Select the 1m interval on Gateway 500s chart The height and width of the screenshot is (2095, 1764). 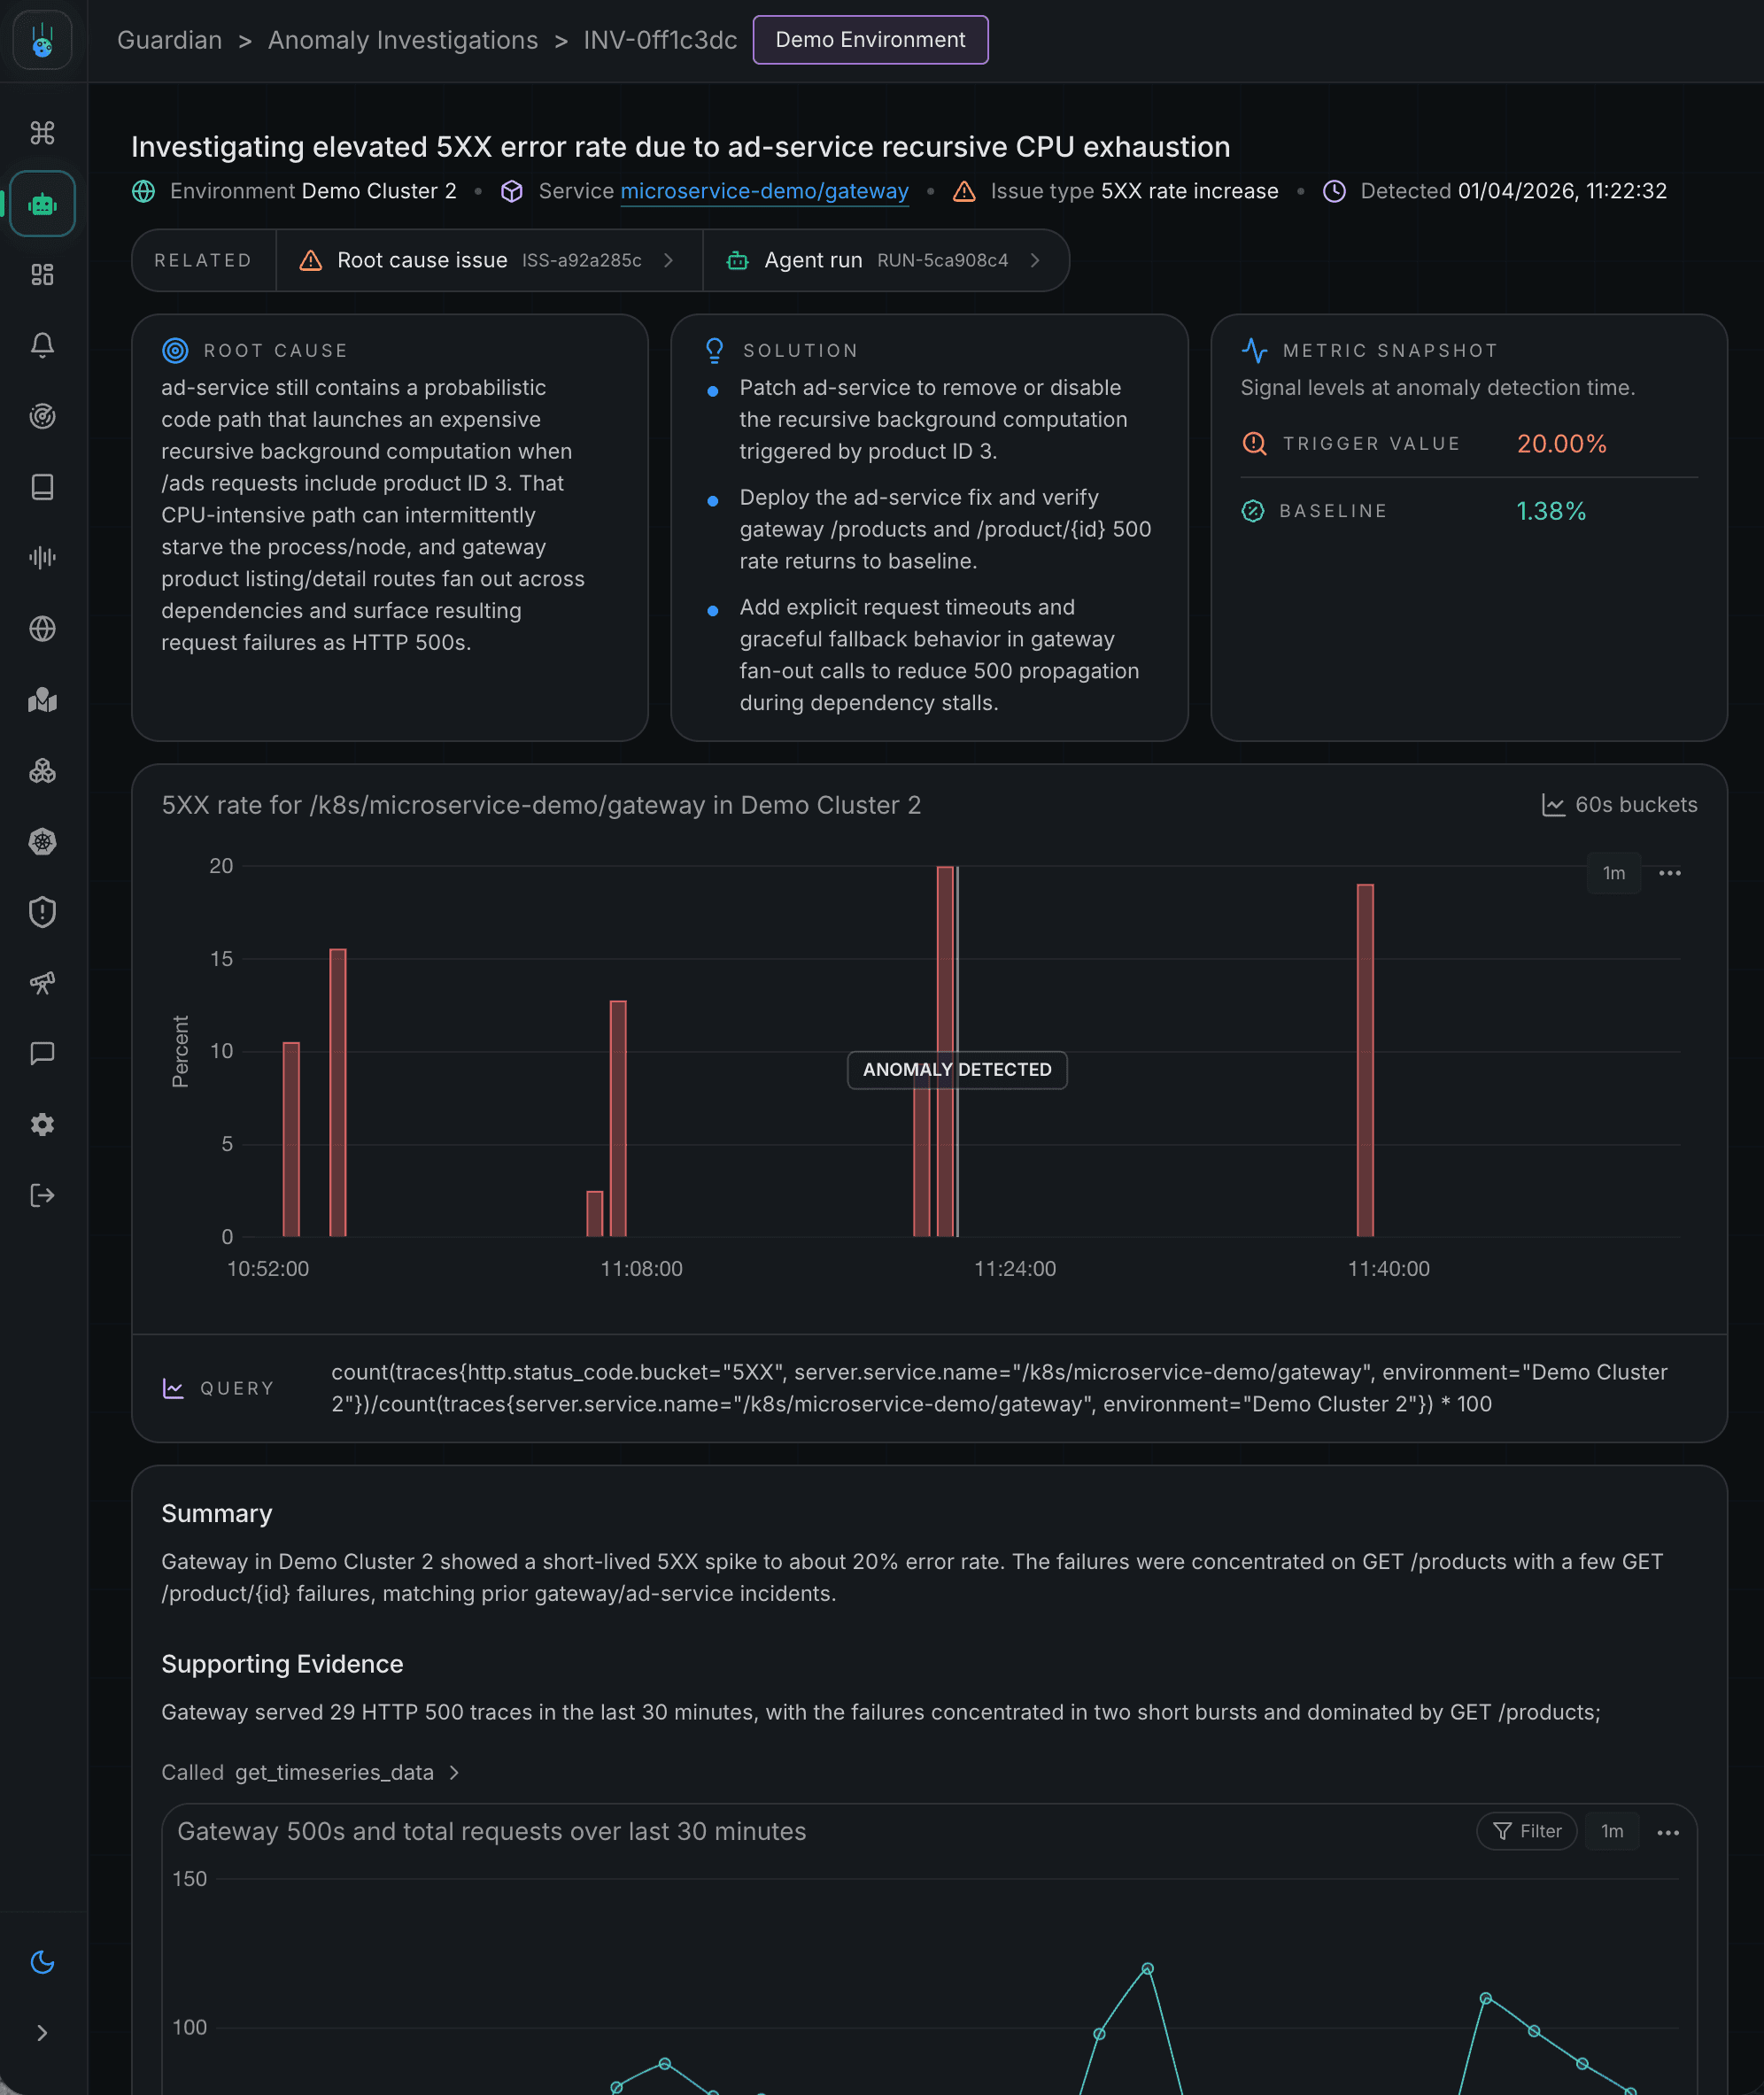[x=1612, y=1831]
